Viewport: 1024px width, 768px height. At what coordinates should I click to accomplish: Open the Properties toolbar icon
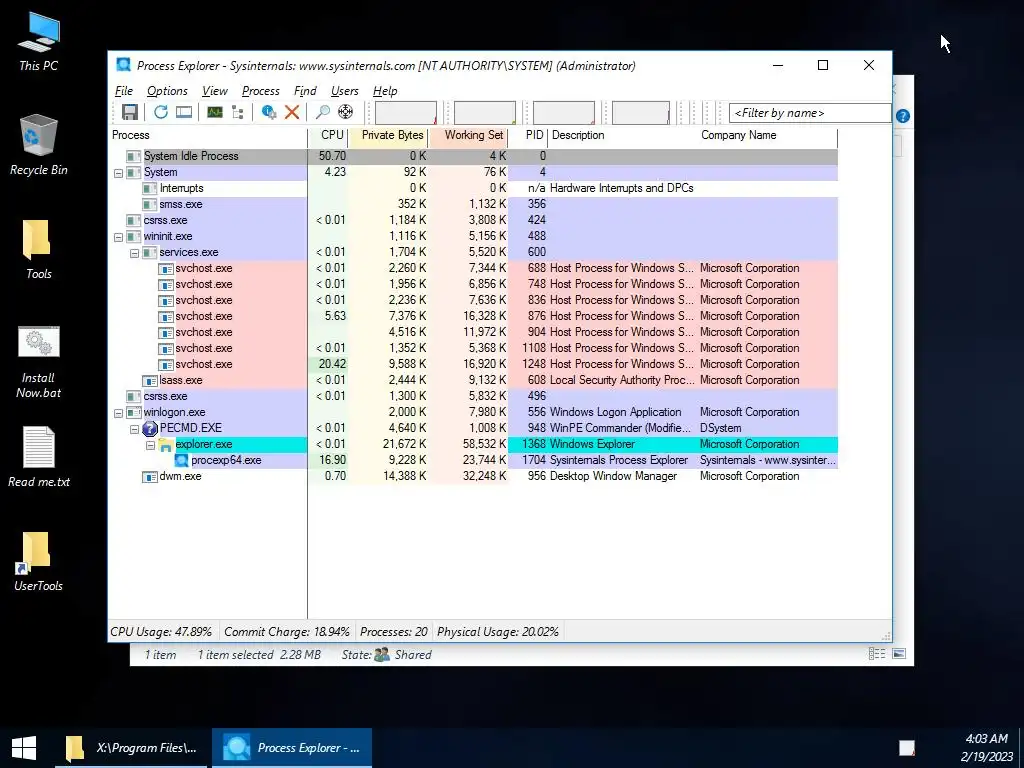268,112
